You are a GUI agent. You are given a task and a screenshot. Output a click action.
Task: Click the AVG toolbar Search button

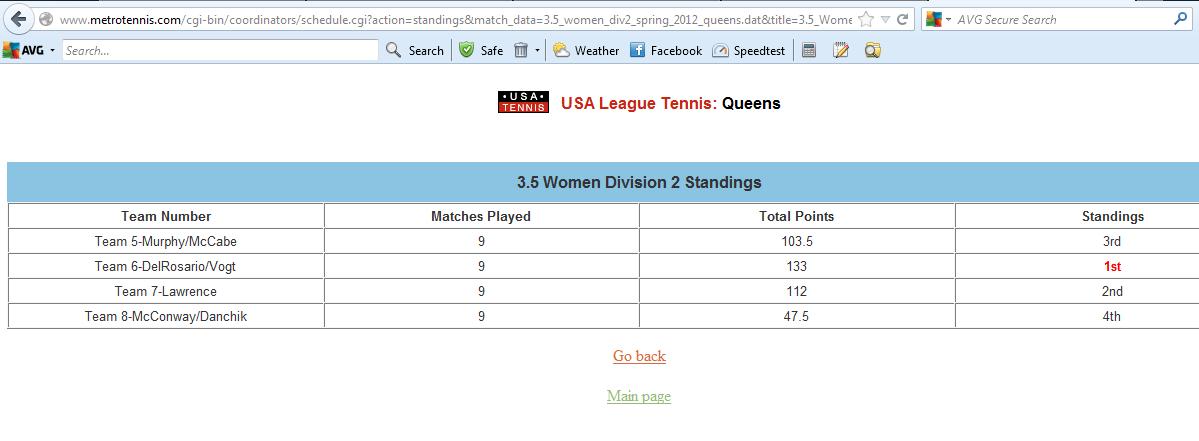[414, 50]
